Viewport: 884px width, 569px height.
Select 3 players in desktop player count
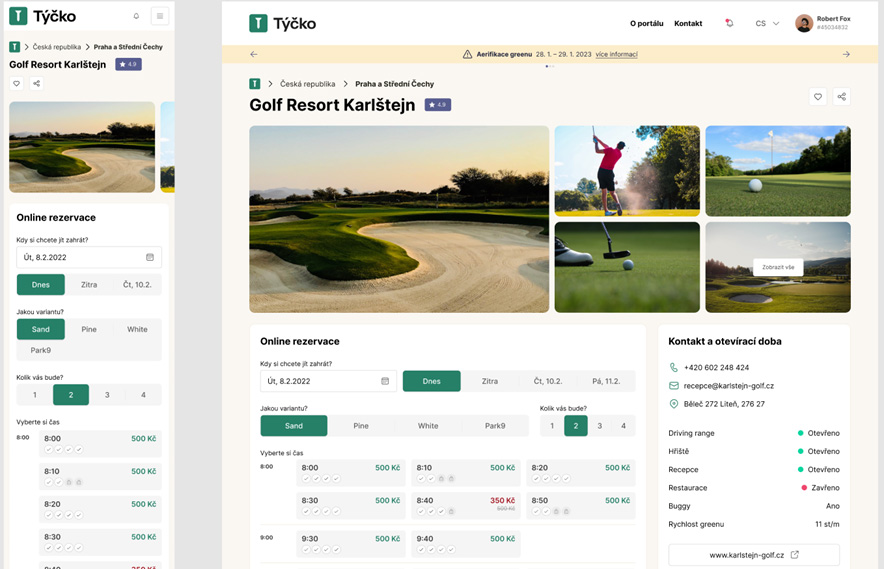point(599,426)
